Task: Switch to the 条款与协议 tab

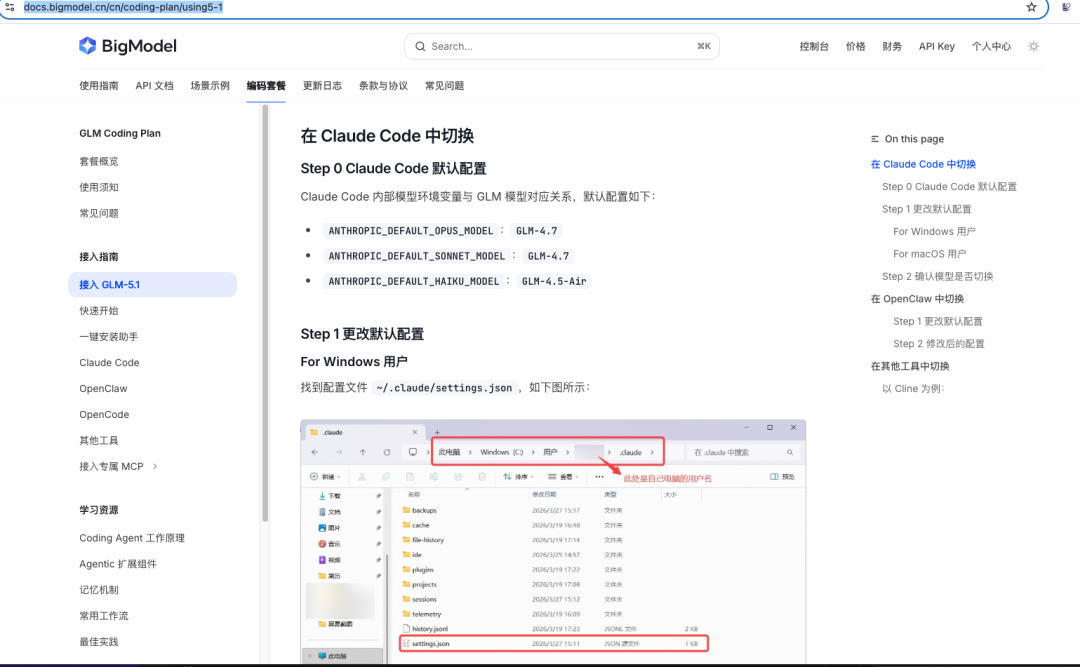Action: (x=383, y=85)
